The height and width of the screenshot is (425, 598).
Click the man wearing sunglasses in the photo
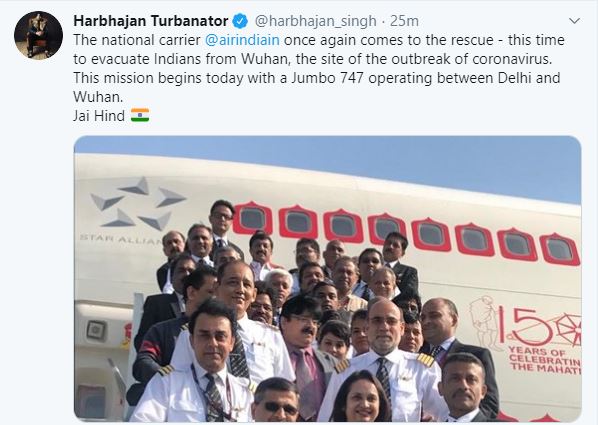[276, 401]
